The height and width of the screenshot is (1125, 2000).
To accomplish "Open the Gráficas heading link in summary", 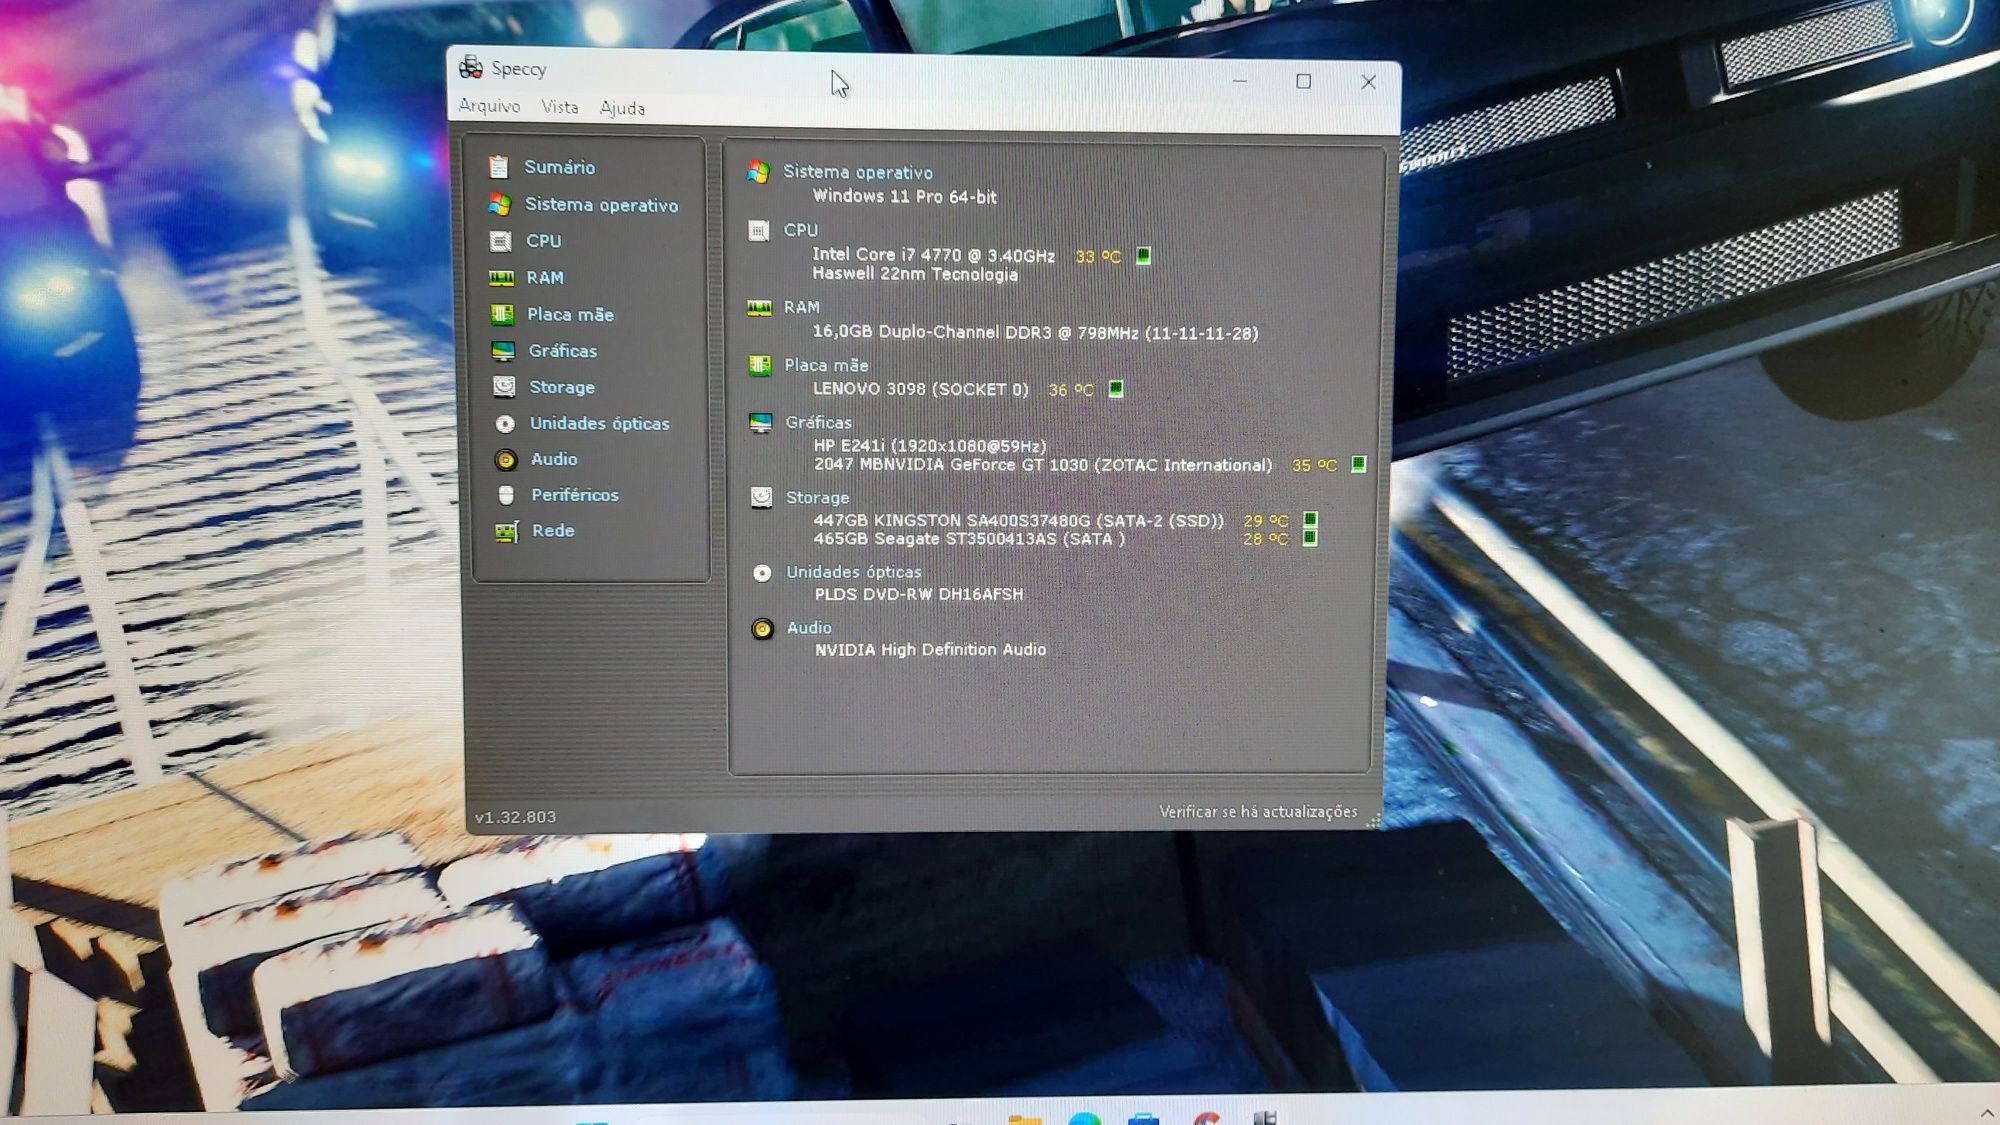I will click(818, 422).
